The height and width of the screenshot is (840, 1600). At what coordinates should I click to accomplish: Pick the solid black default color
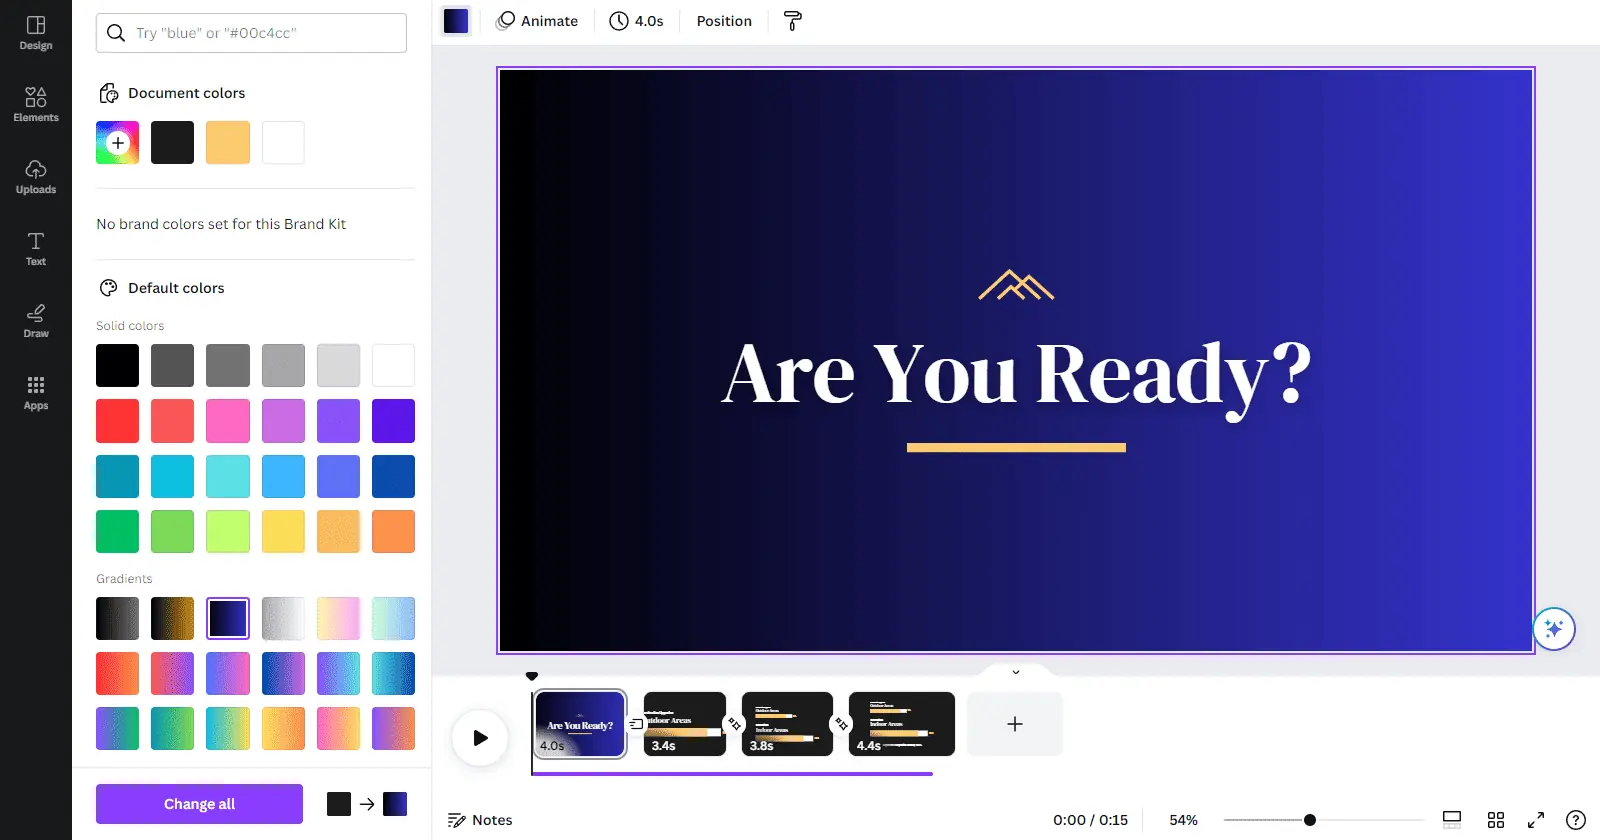pyautogui.click(x=117, y=365)
